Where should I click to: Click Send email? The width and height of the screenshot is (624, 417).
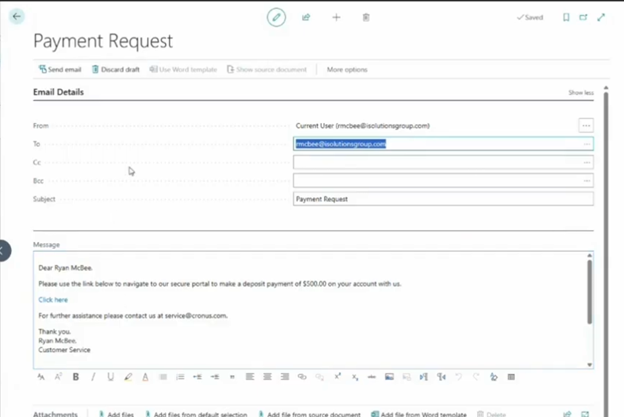tap(60, 69)
